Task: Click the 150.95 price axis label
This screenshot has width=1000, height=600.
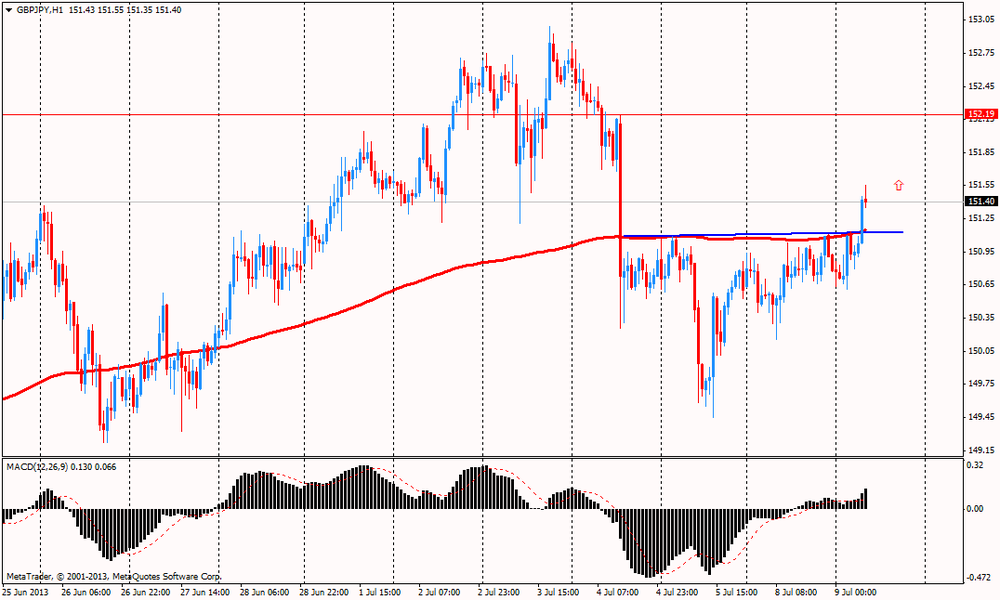Action: click(982, 251)
